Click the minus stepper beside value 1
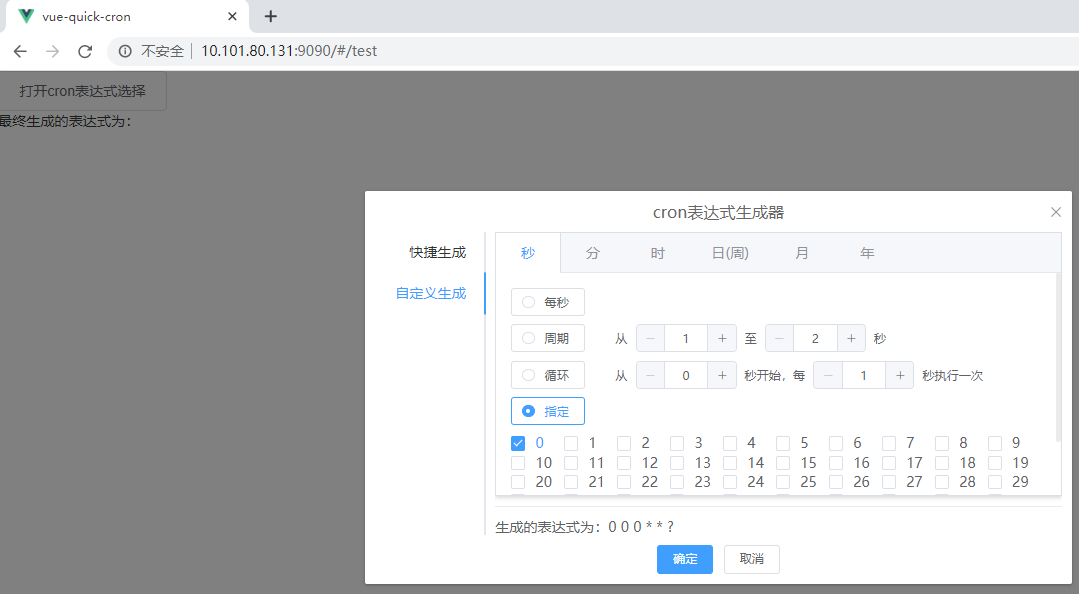1079x594 pixels. 650,338
